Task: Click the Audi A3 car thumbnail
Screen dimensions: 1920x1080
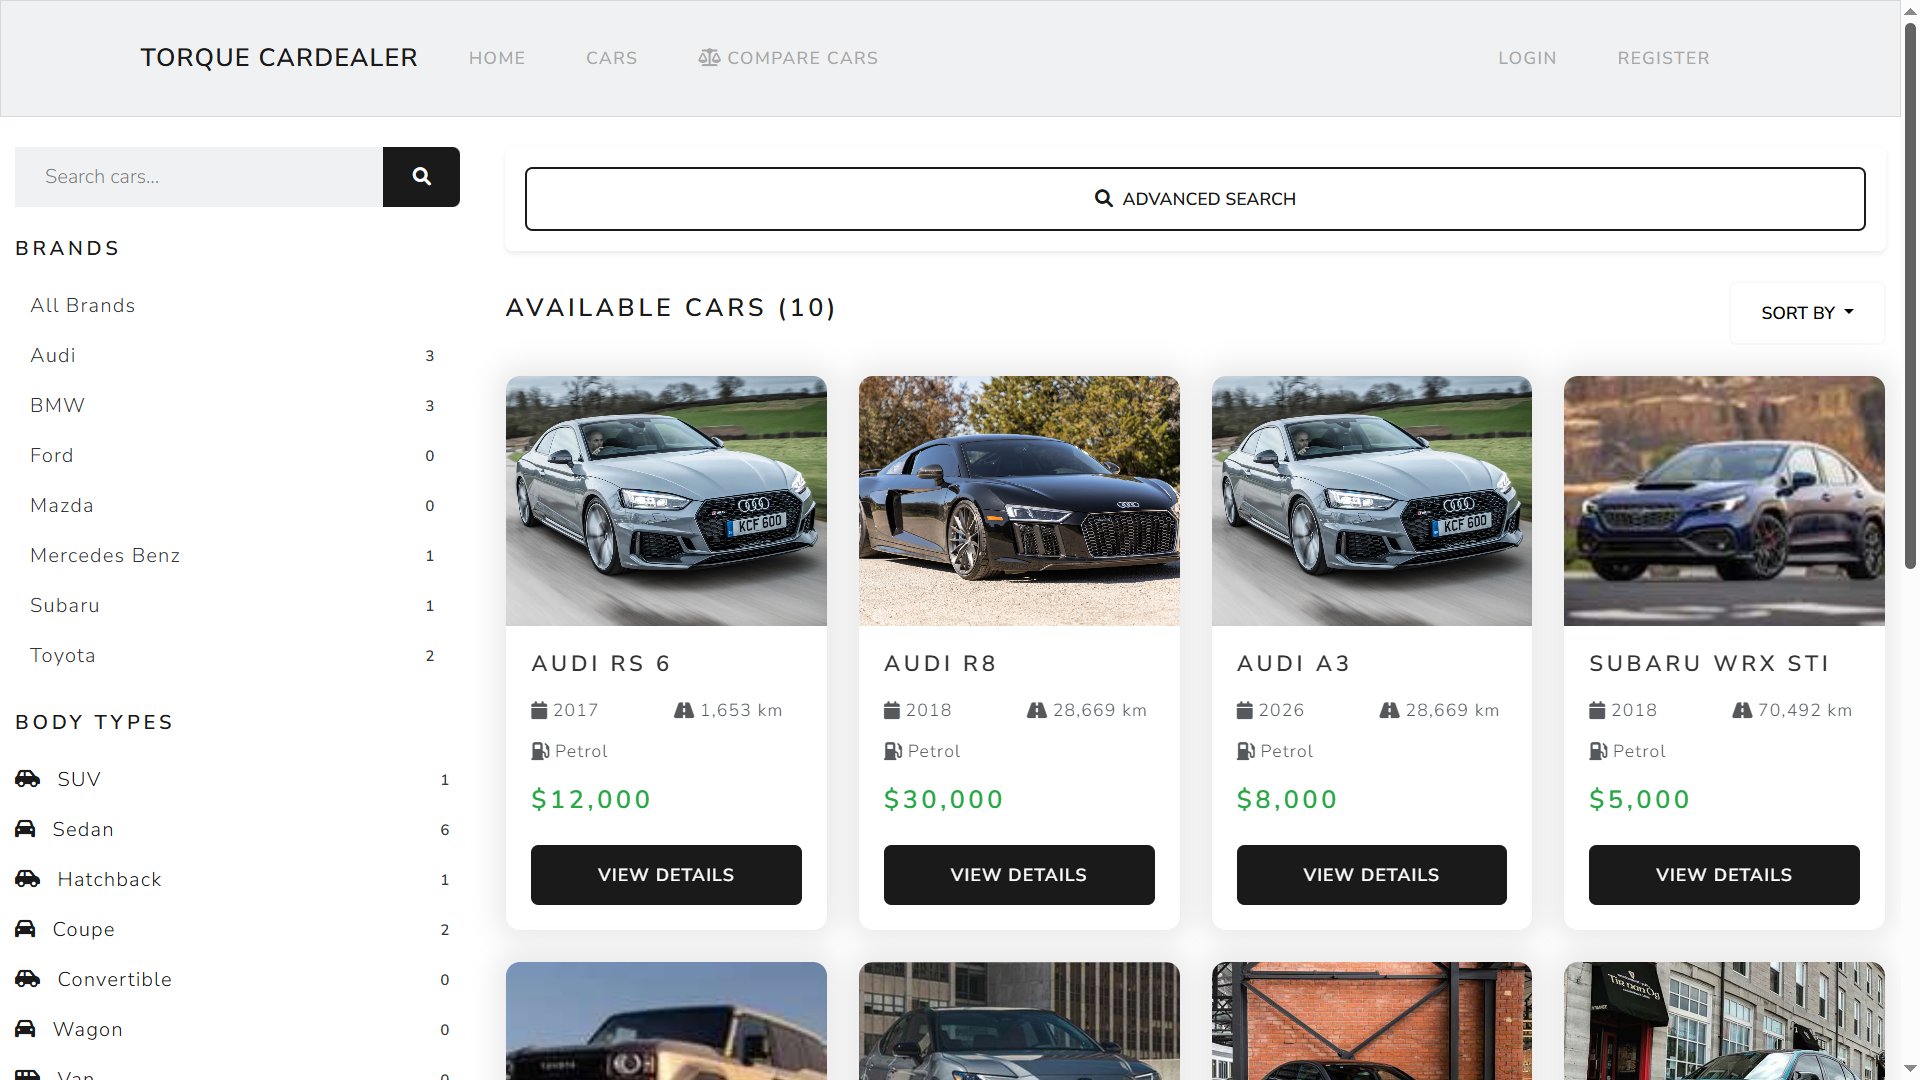Action: point(1371,501)
